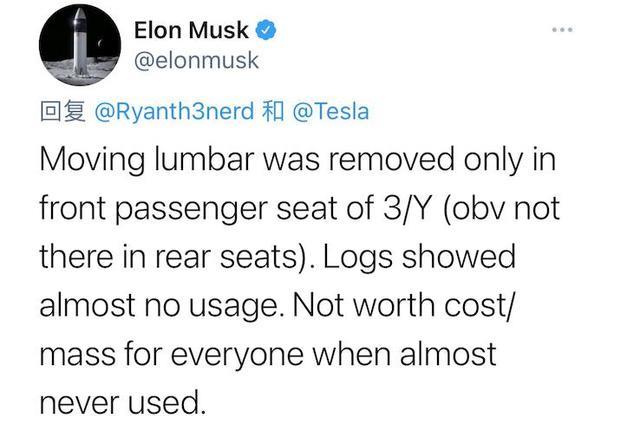Image resolution: width=640 pixels, height=431 pixels.
Task: Click the moon in the avatar image
Action: point(100,42)
